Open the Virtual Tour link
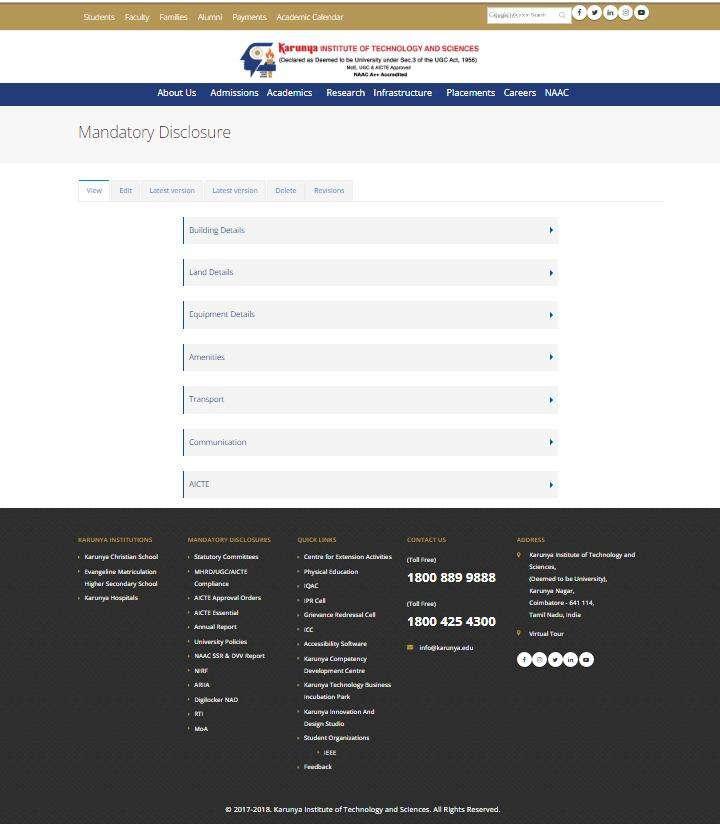The height and width of the screenshot is (824, 720). coord(546,634)
